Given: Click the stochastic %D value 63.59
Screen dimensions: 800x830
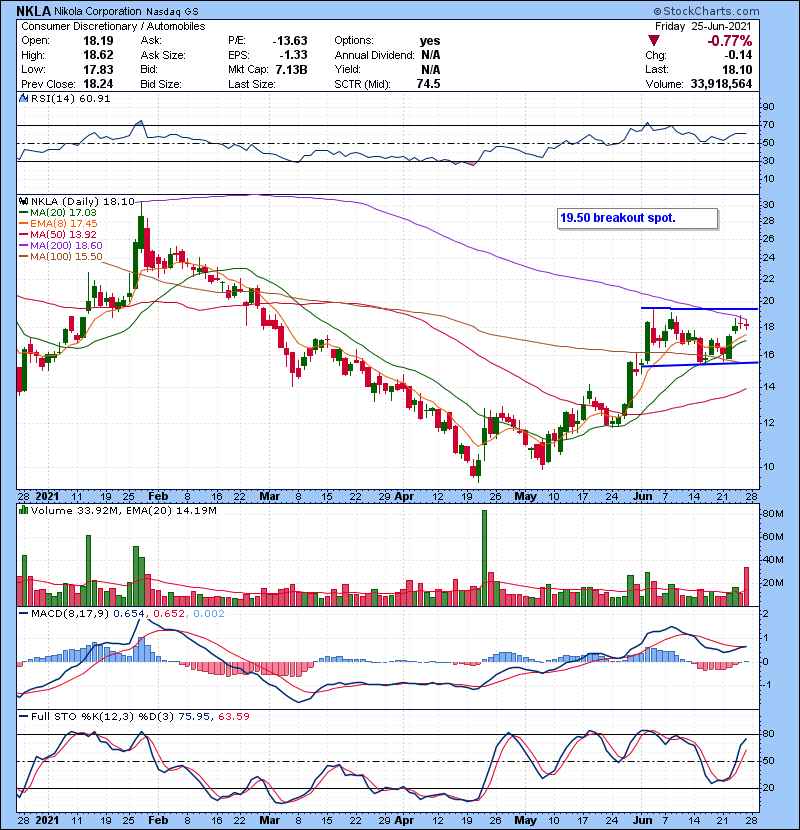Looking at the screenshot, I should [x=233, y=716].
